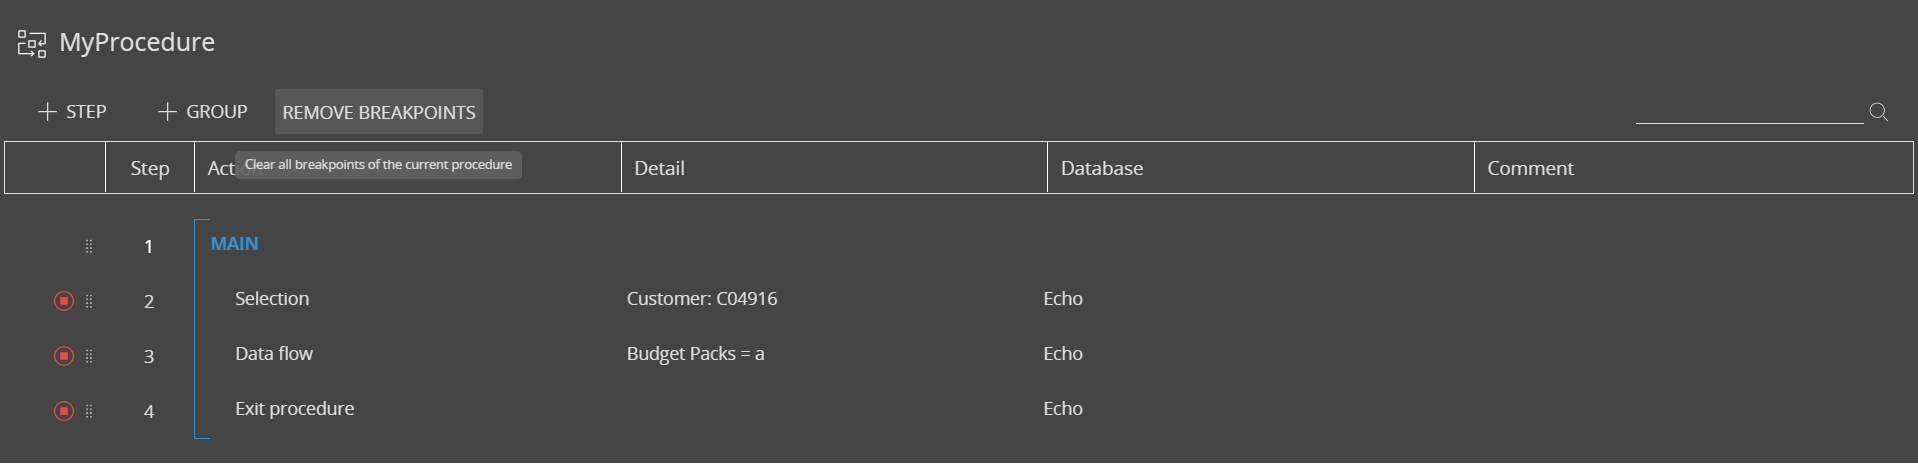The width and height of the screenshot is (1918, 464).
Task: Click the search magnifier icon
Action: pos(1879,112)
